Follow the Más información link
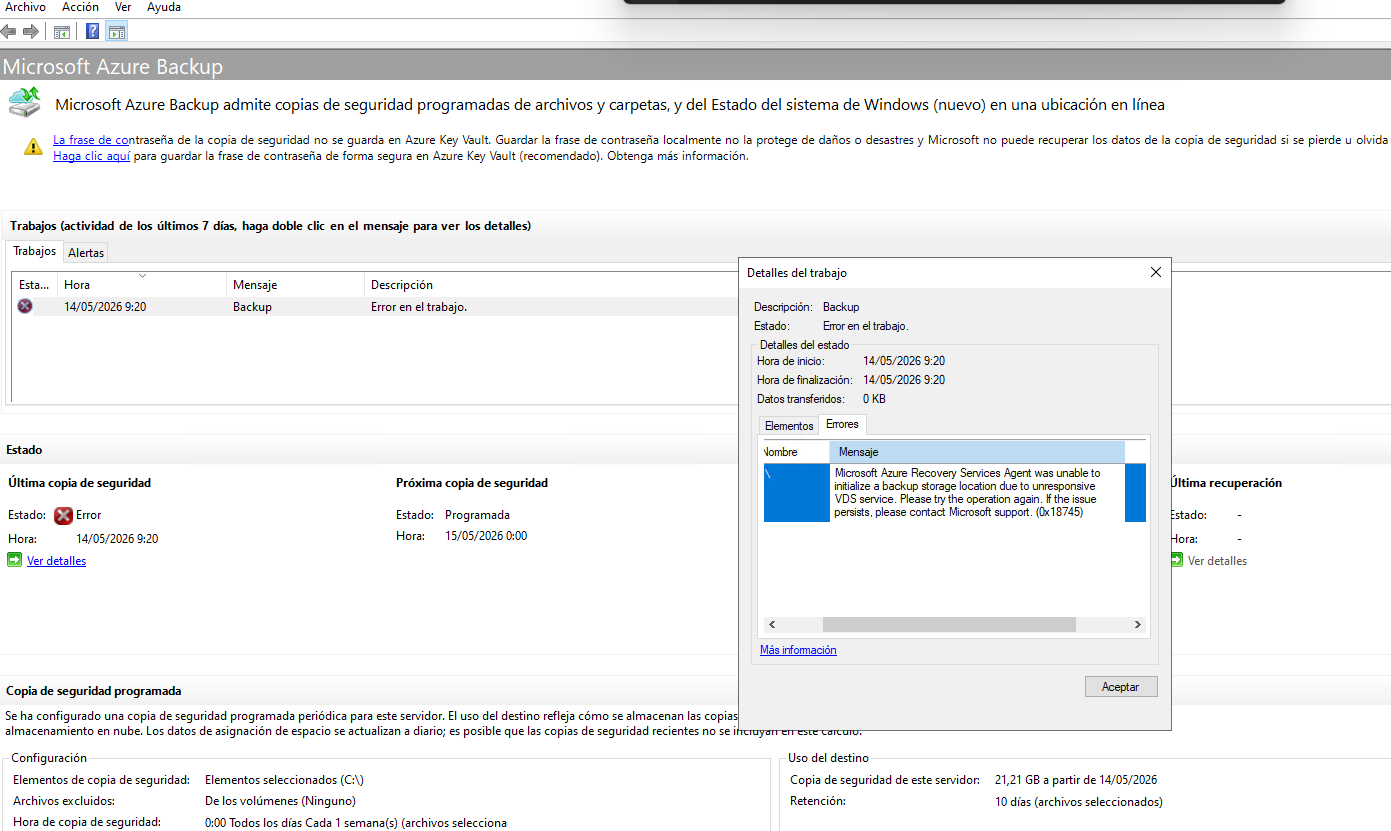1391x831 pixels. pos(798,650)
